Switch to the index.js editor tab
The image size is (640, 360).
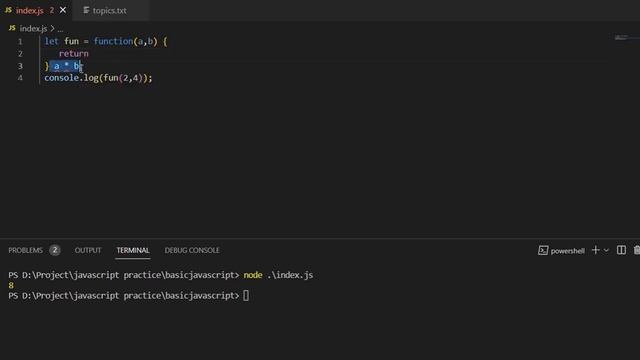(x=36, y=11)
